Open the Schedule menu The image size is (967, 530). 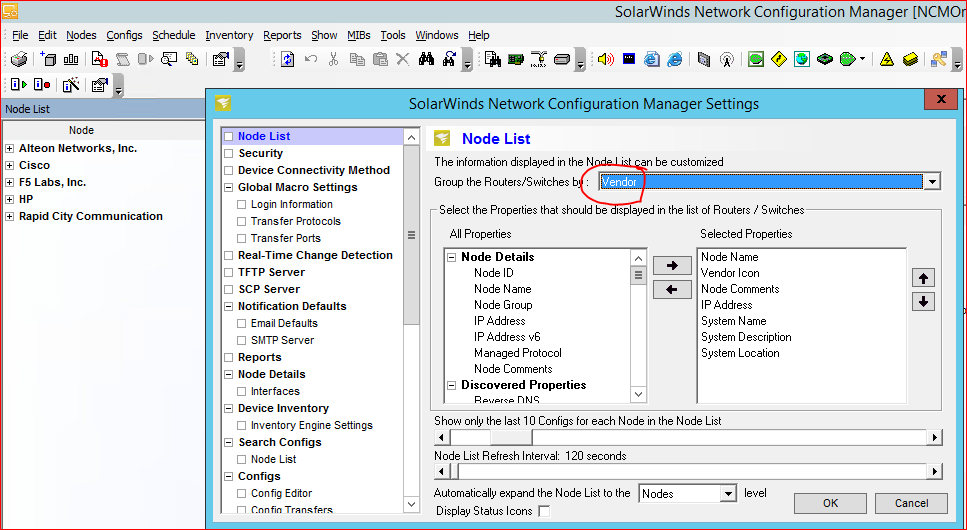pyautogui.click(x=174, y=35)
